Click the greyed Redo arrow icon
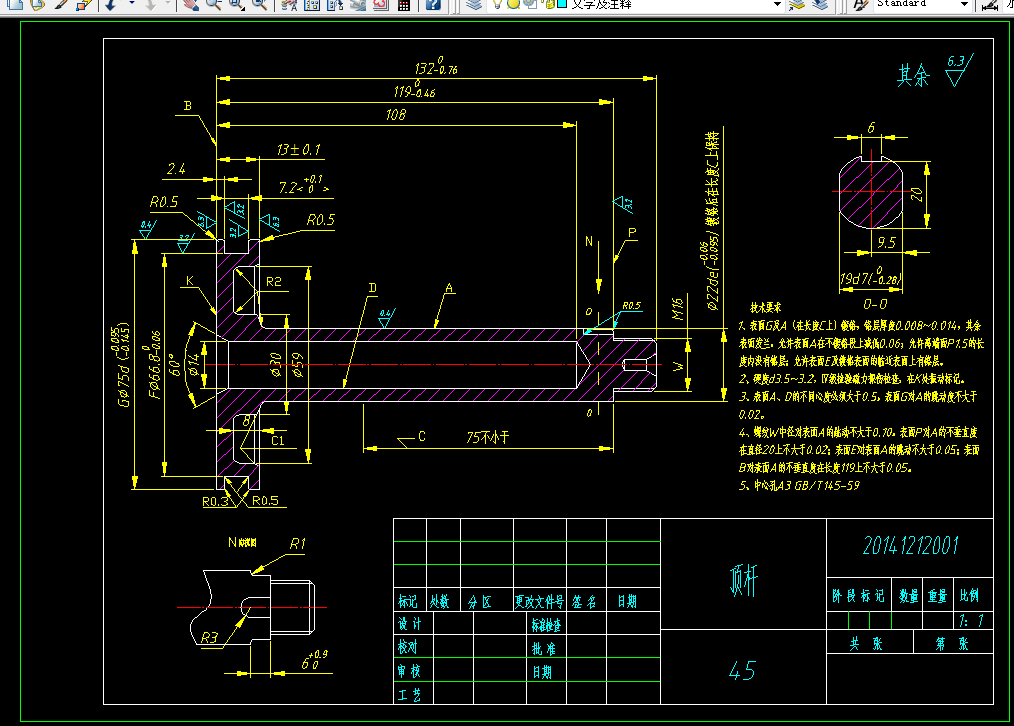Viewport: 1014px width, 726px height. point(150,4)
